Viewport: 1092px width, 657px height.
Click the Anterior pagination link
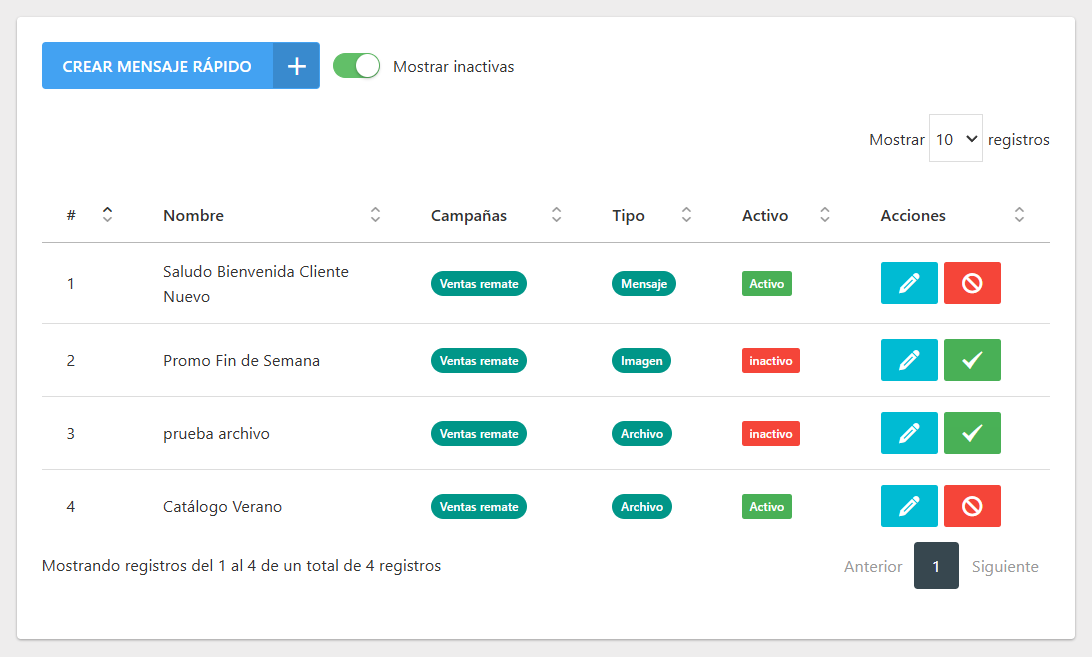(x=872, y=566)
